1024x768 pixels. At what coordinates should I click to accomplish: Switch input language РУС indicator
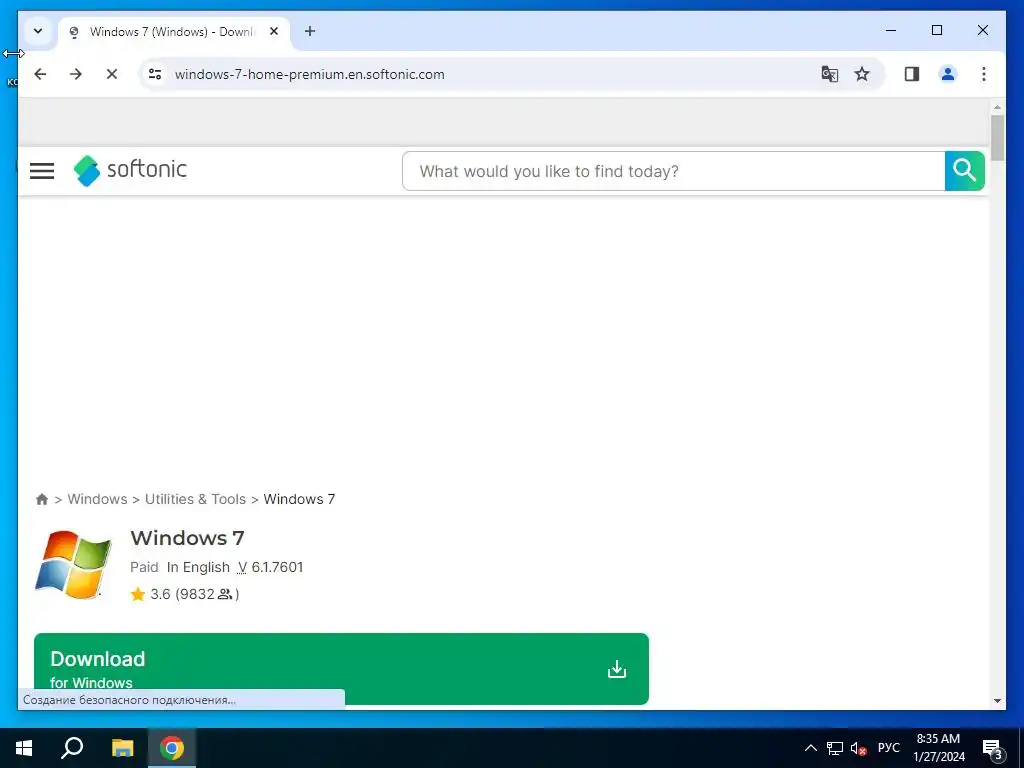pyautogui.click(x=888, y=748)
